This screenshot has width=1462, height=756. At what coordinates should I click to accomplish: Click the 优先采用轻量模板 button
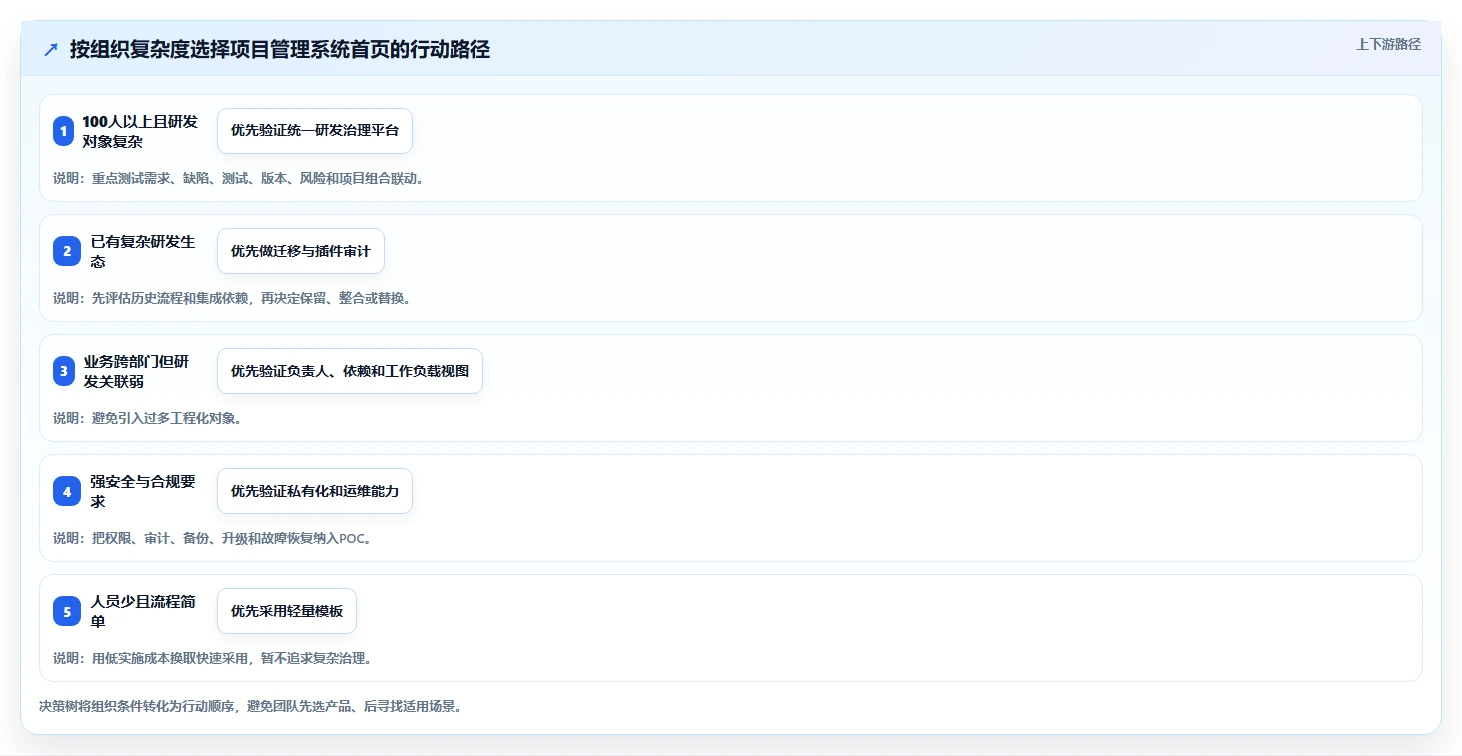coord(287,611)
